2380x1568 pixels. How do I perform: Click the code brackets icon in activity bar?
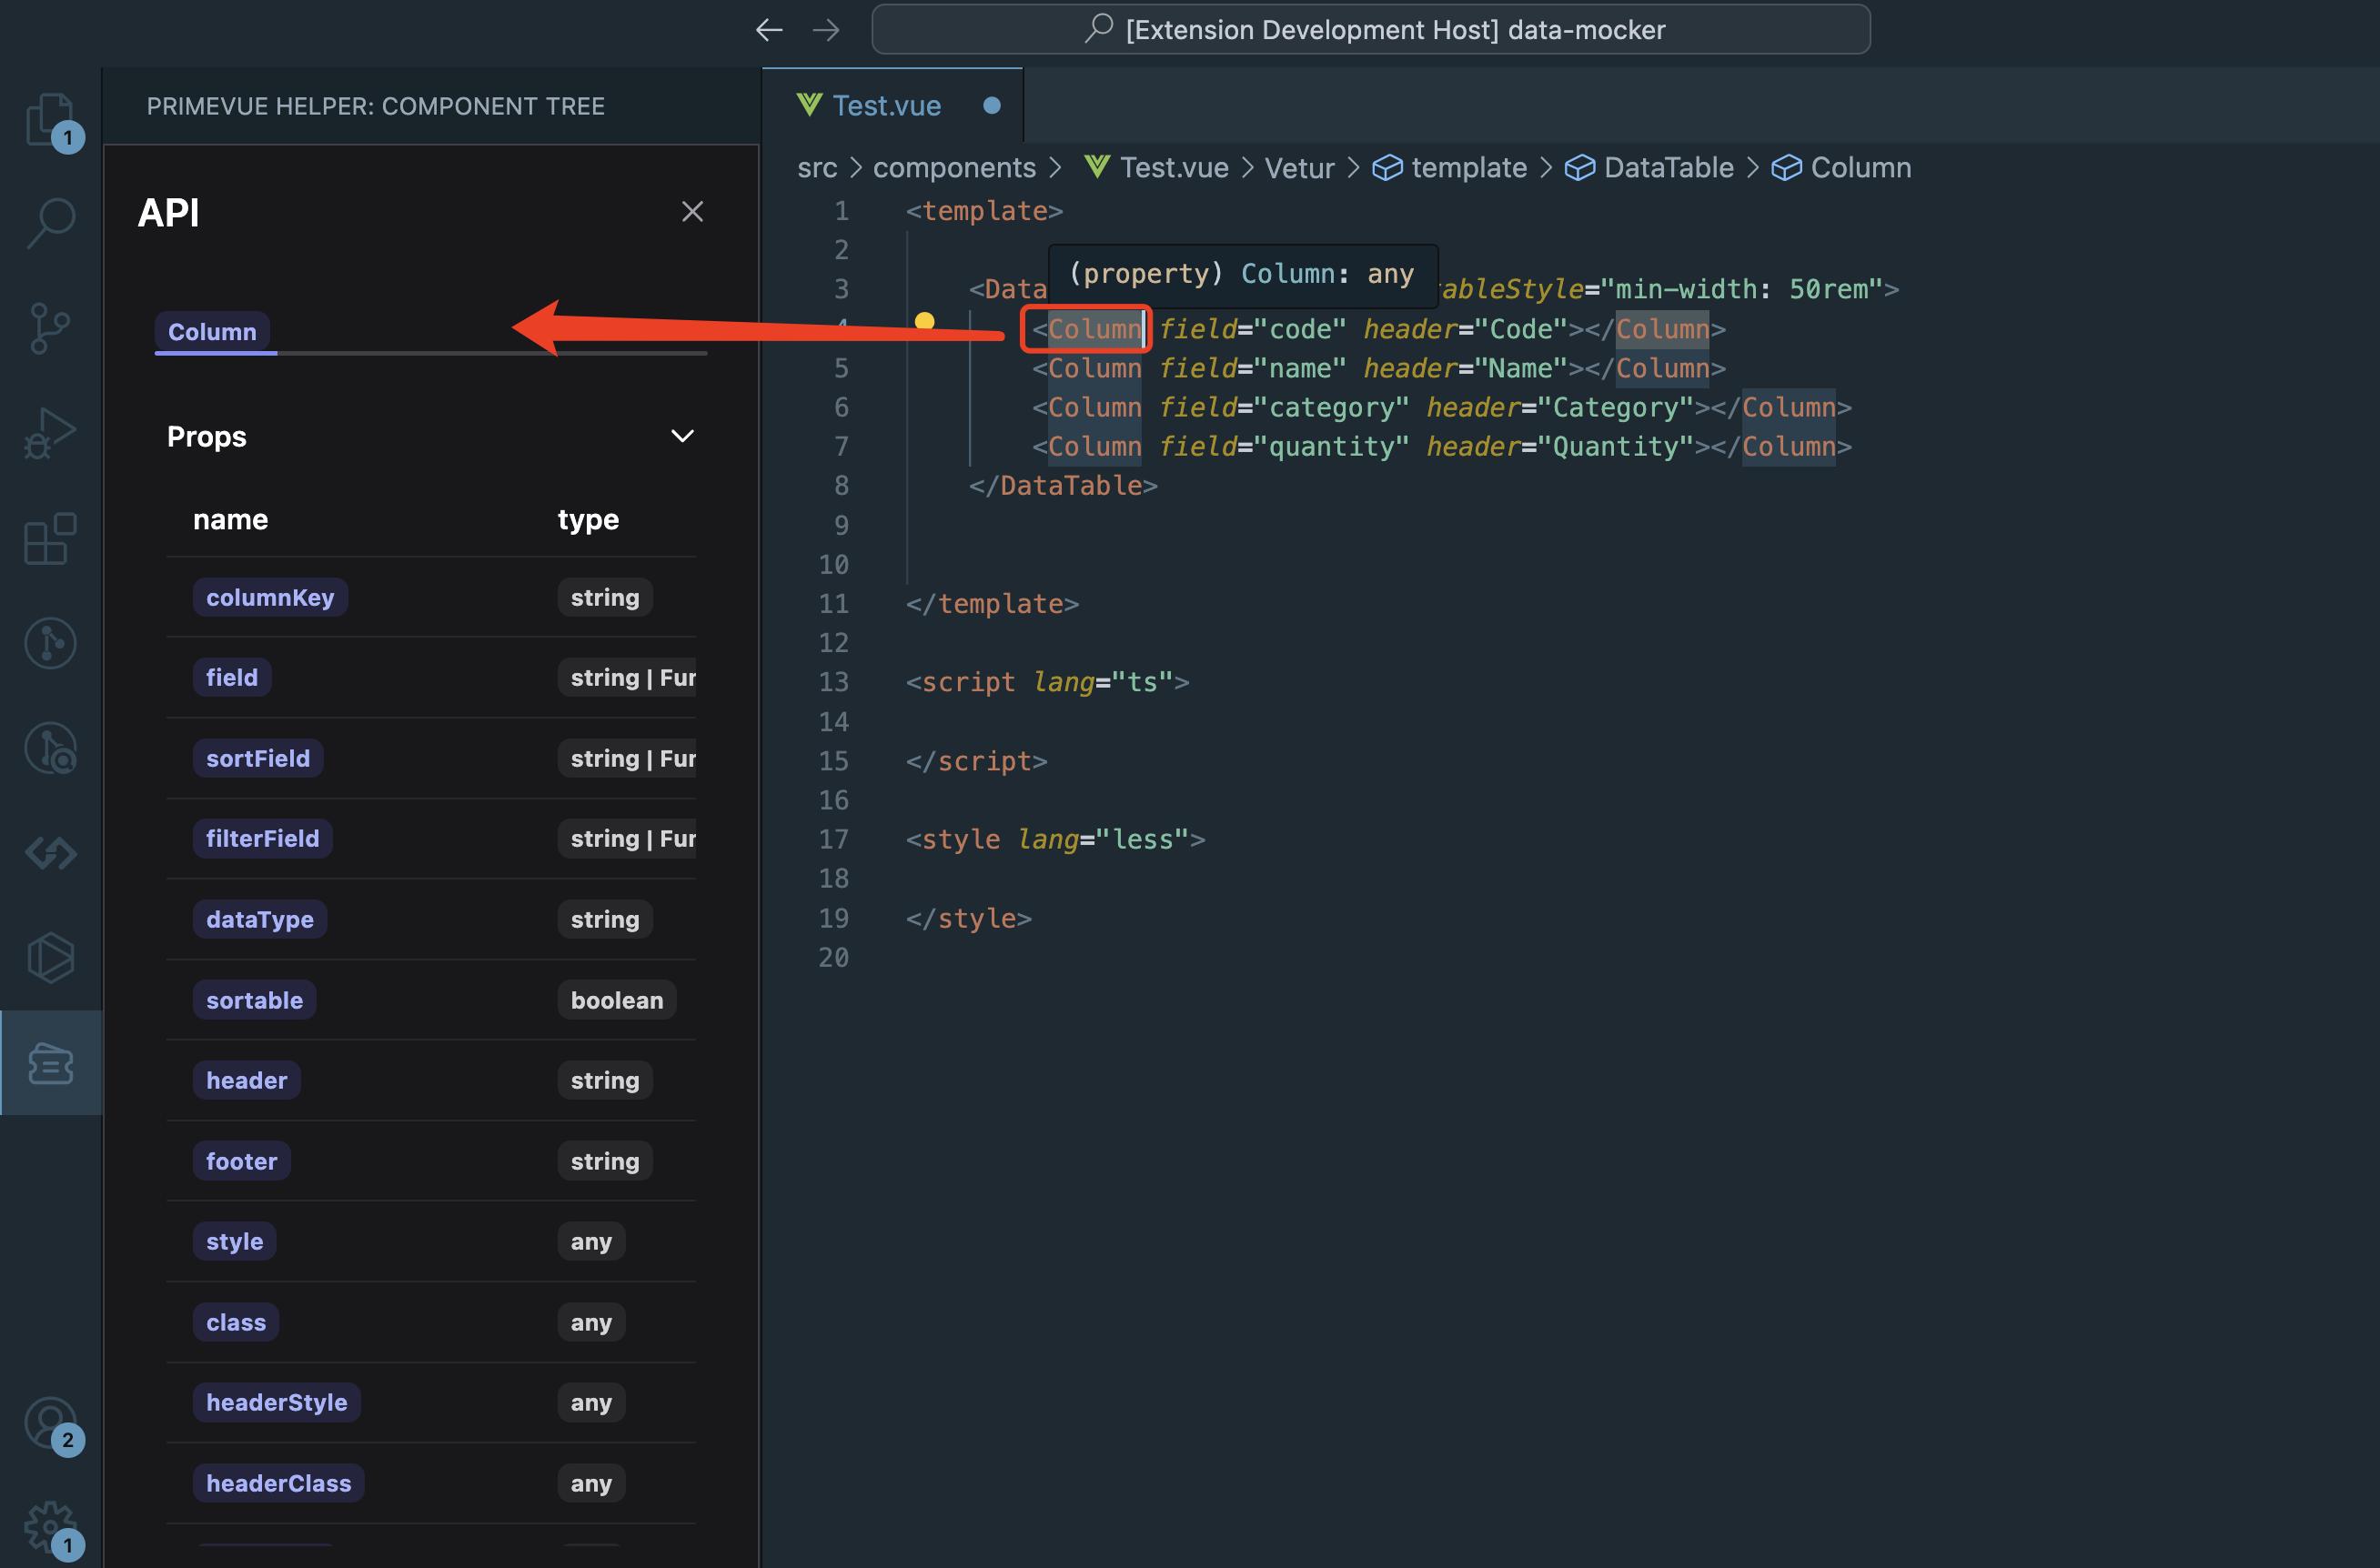click(x=50, y=853)
